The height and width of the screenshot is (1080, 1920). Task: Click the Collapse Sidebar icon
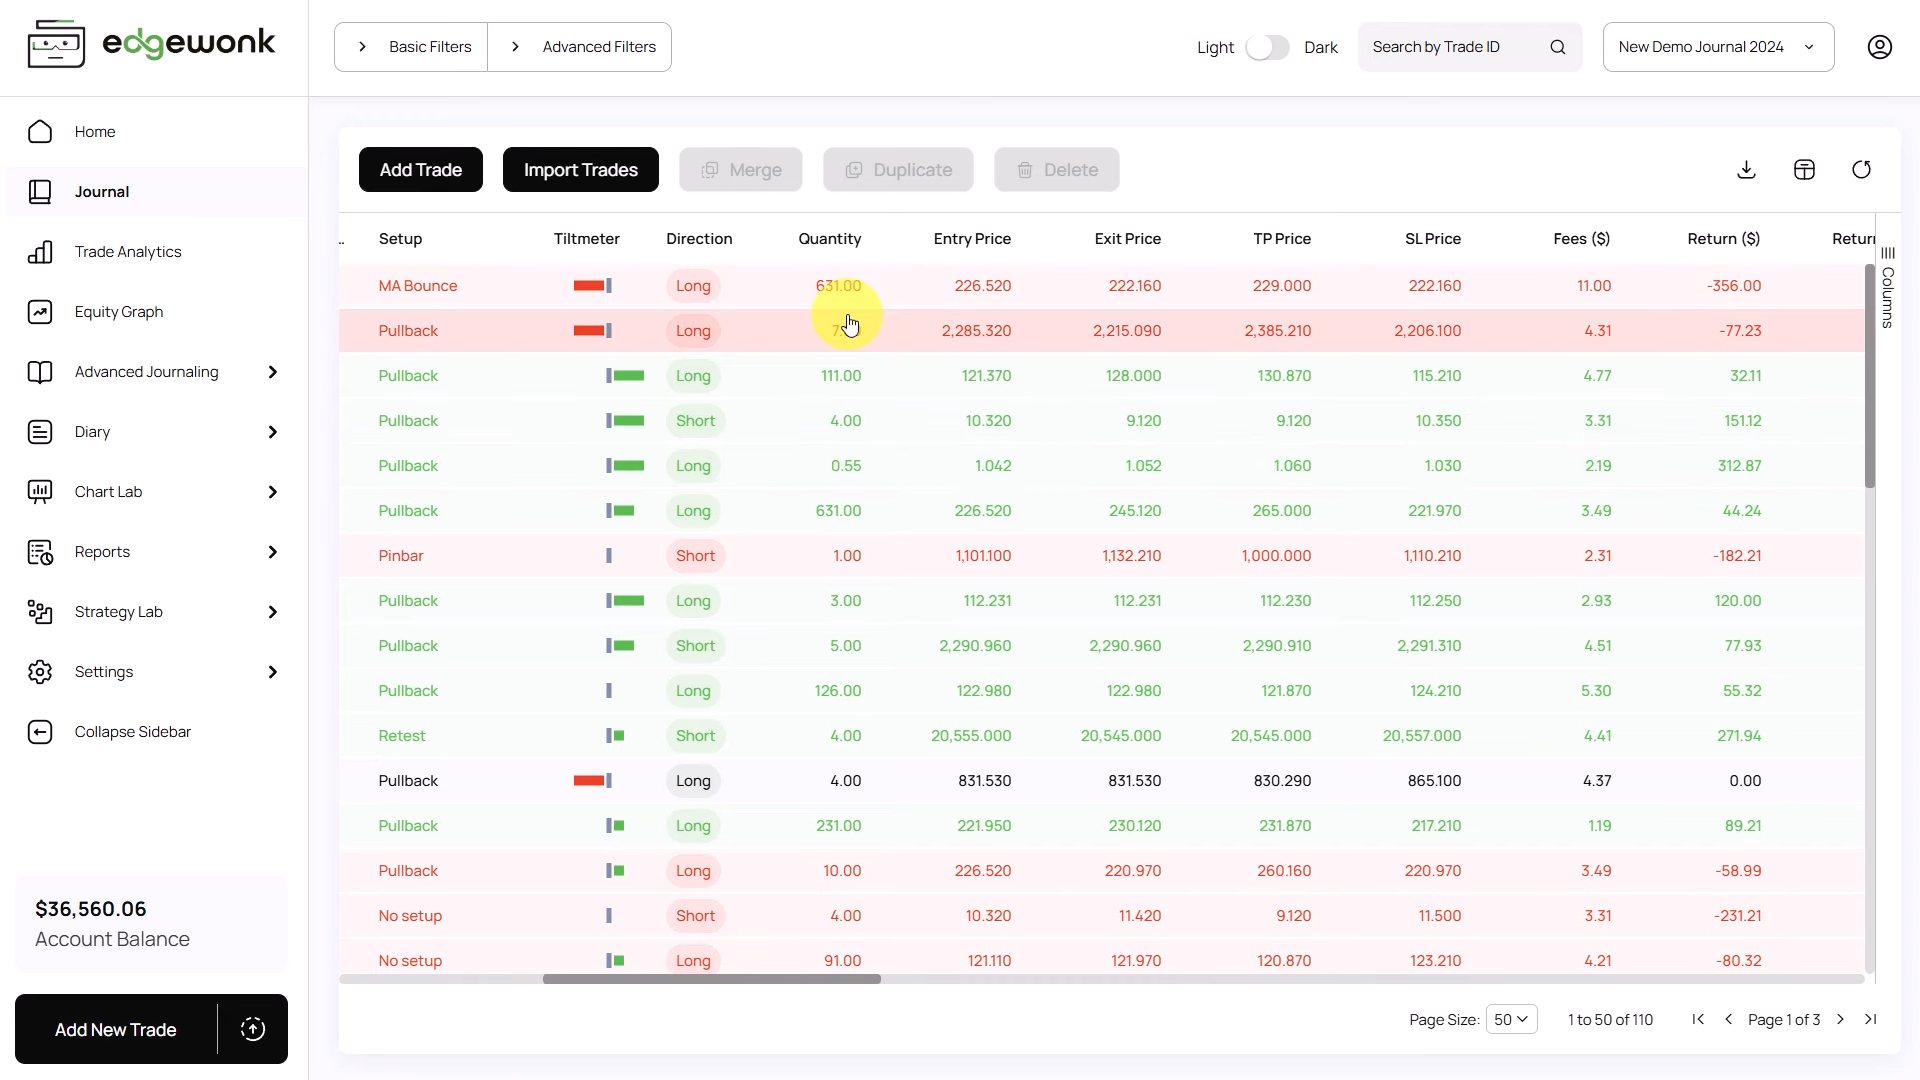(40, 732)
